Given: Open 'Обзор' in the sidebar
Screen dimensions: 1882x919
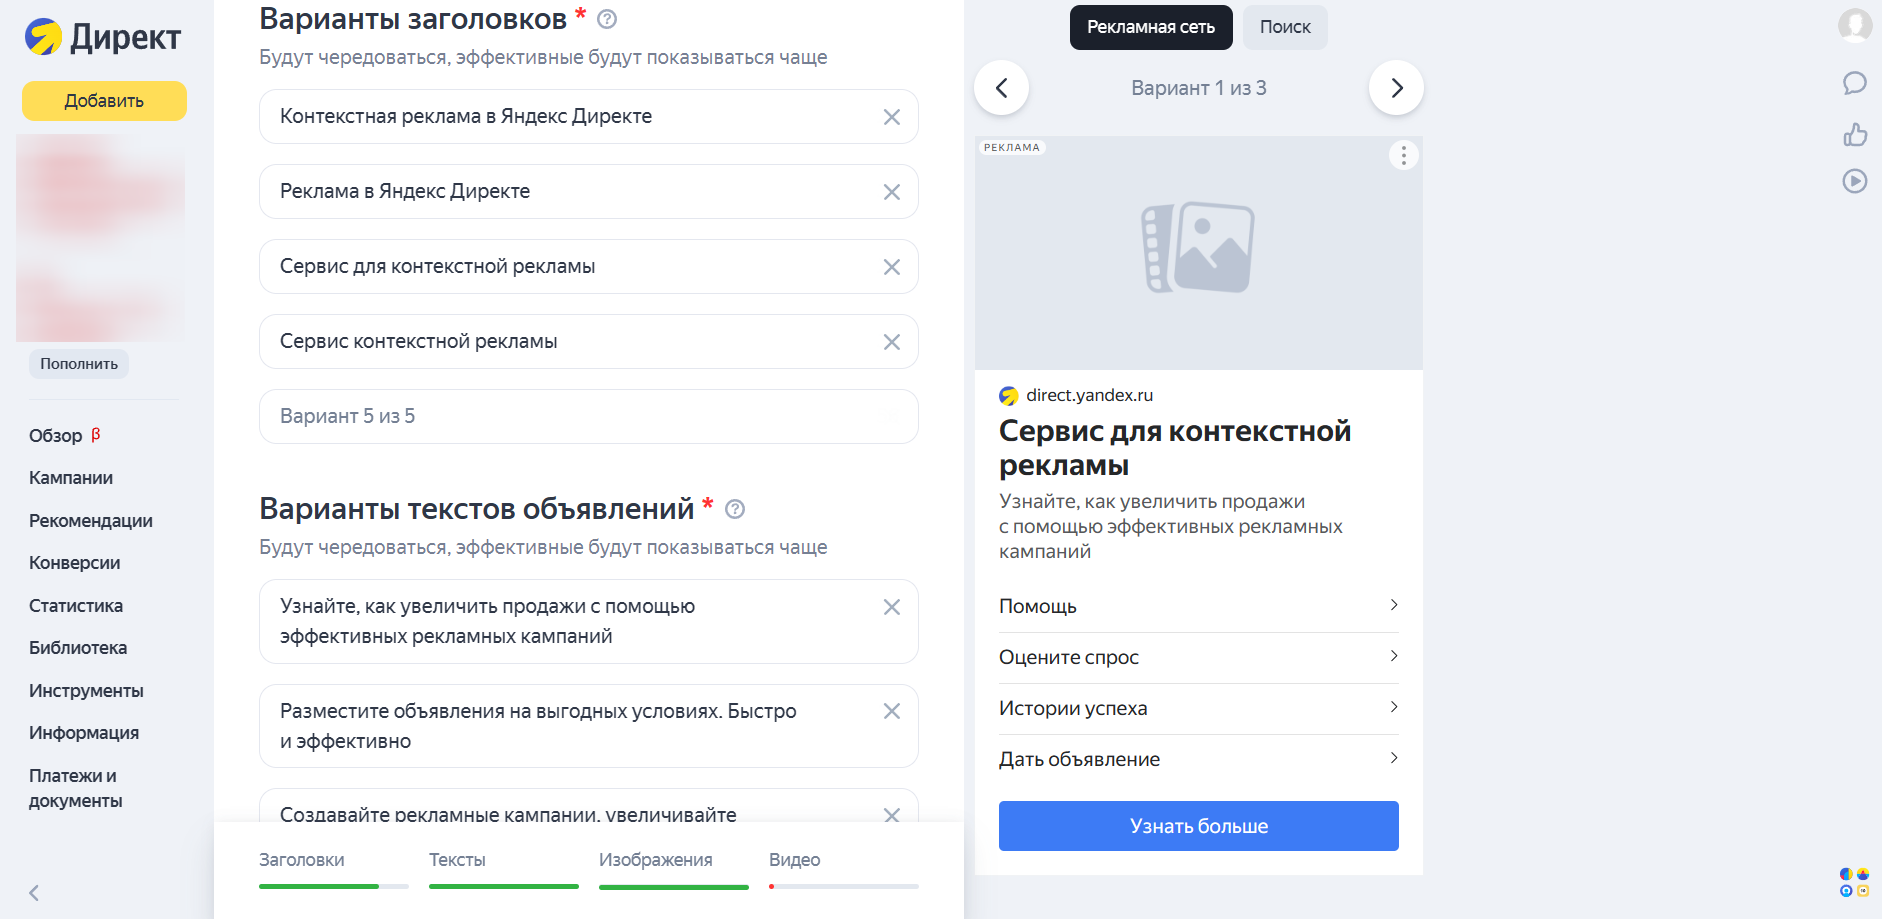Looking at the screenshot, I should click(56, 436).
